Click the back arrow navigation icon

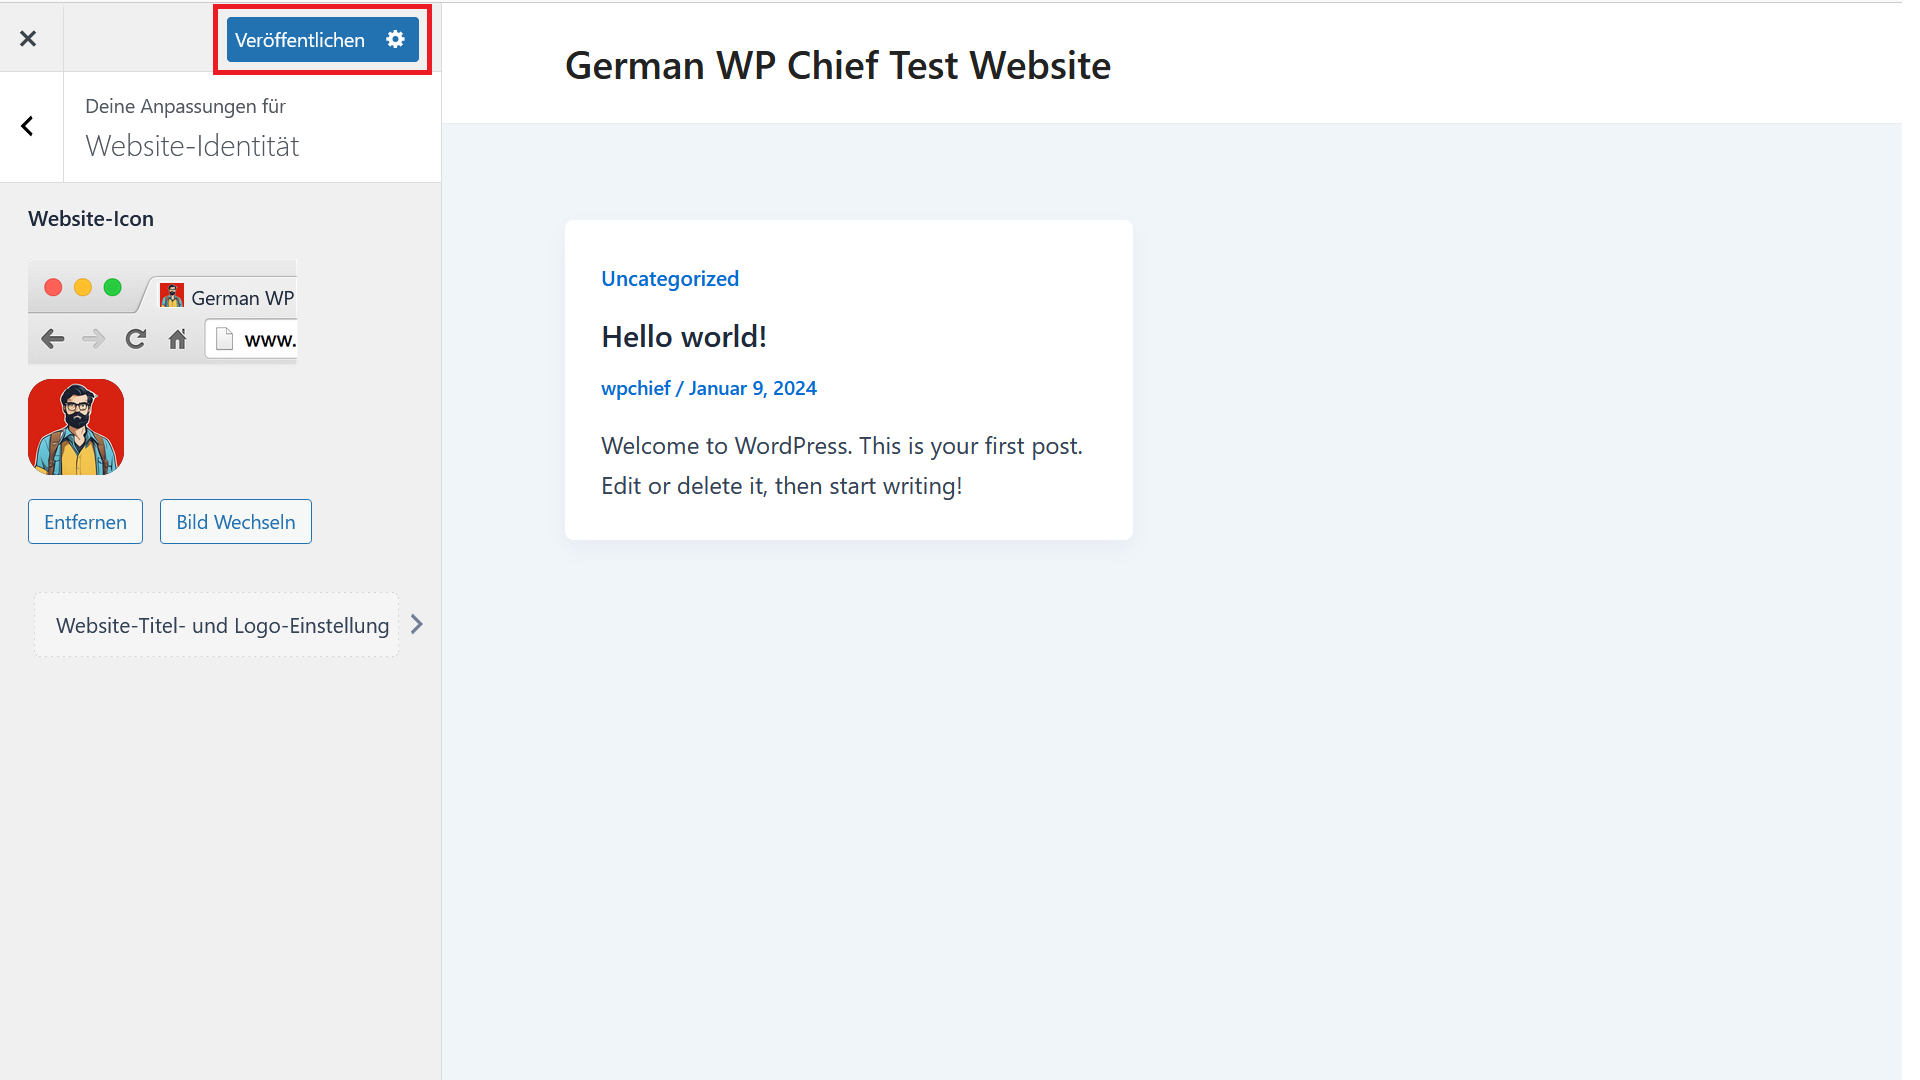point(28,125)
